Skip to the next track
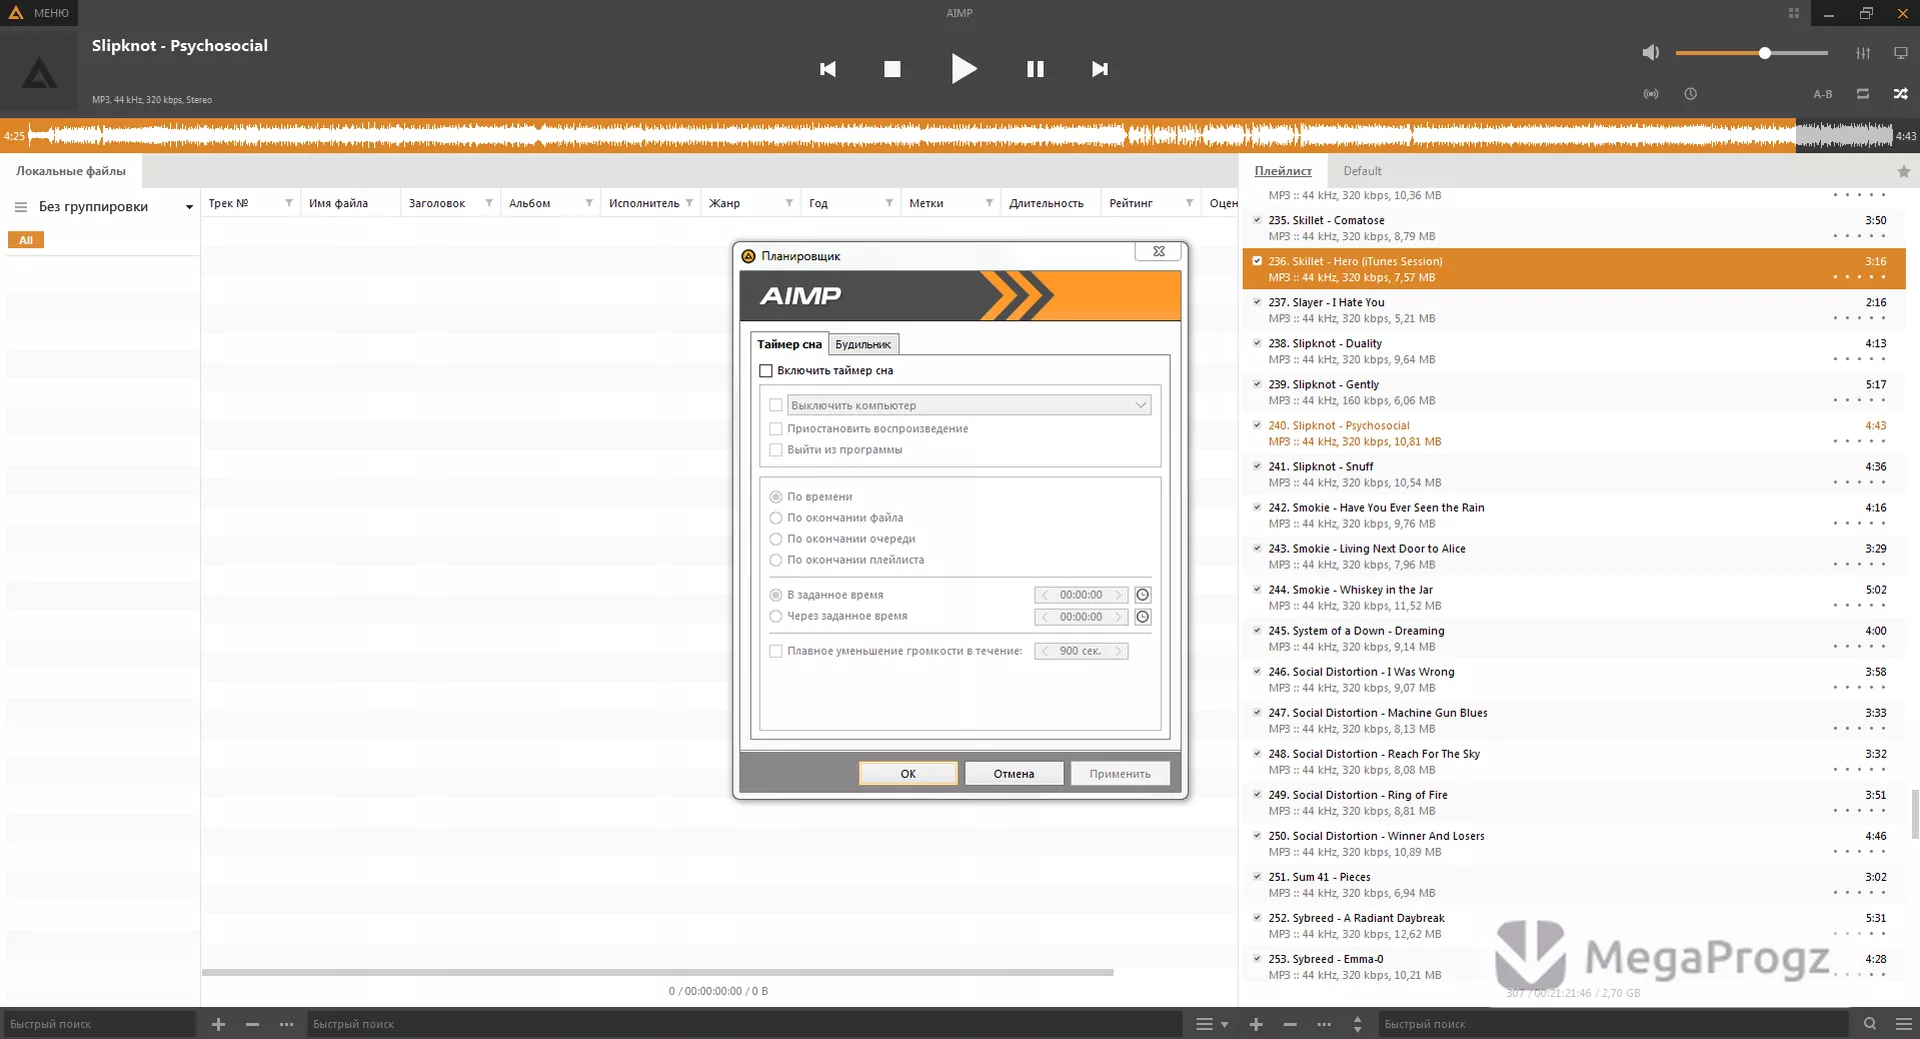 click(x=1100, y=69)
